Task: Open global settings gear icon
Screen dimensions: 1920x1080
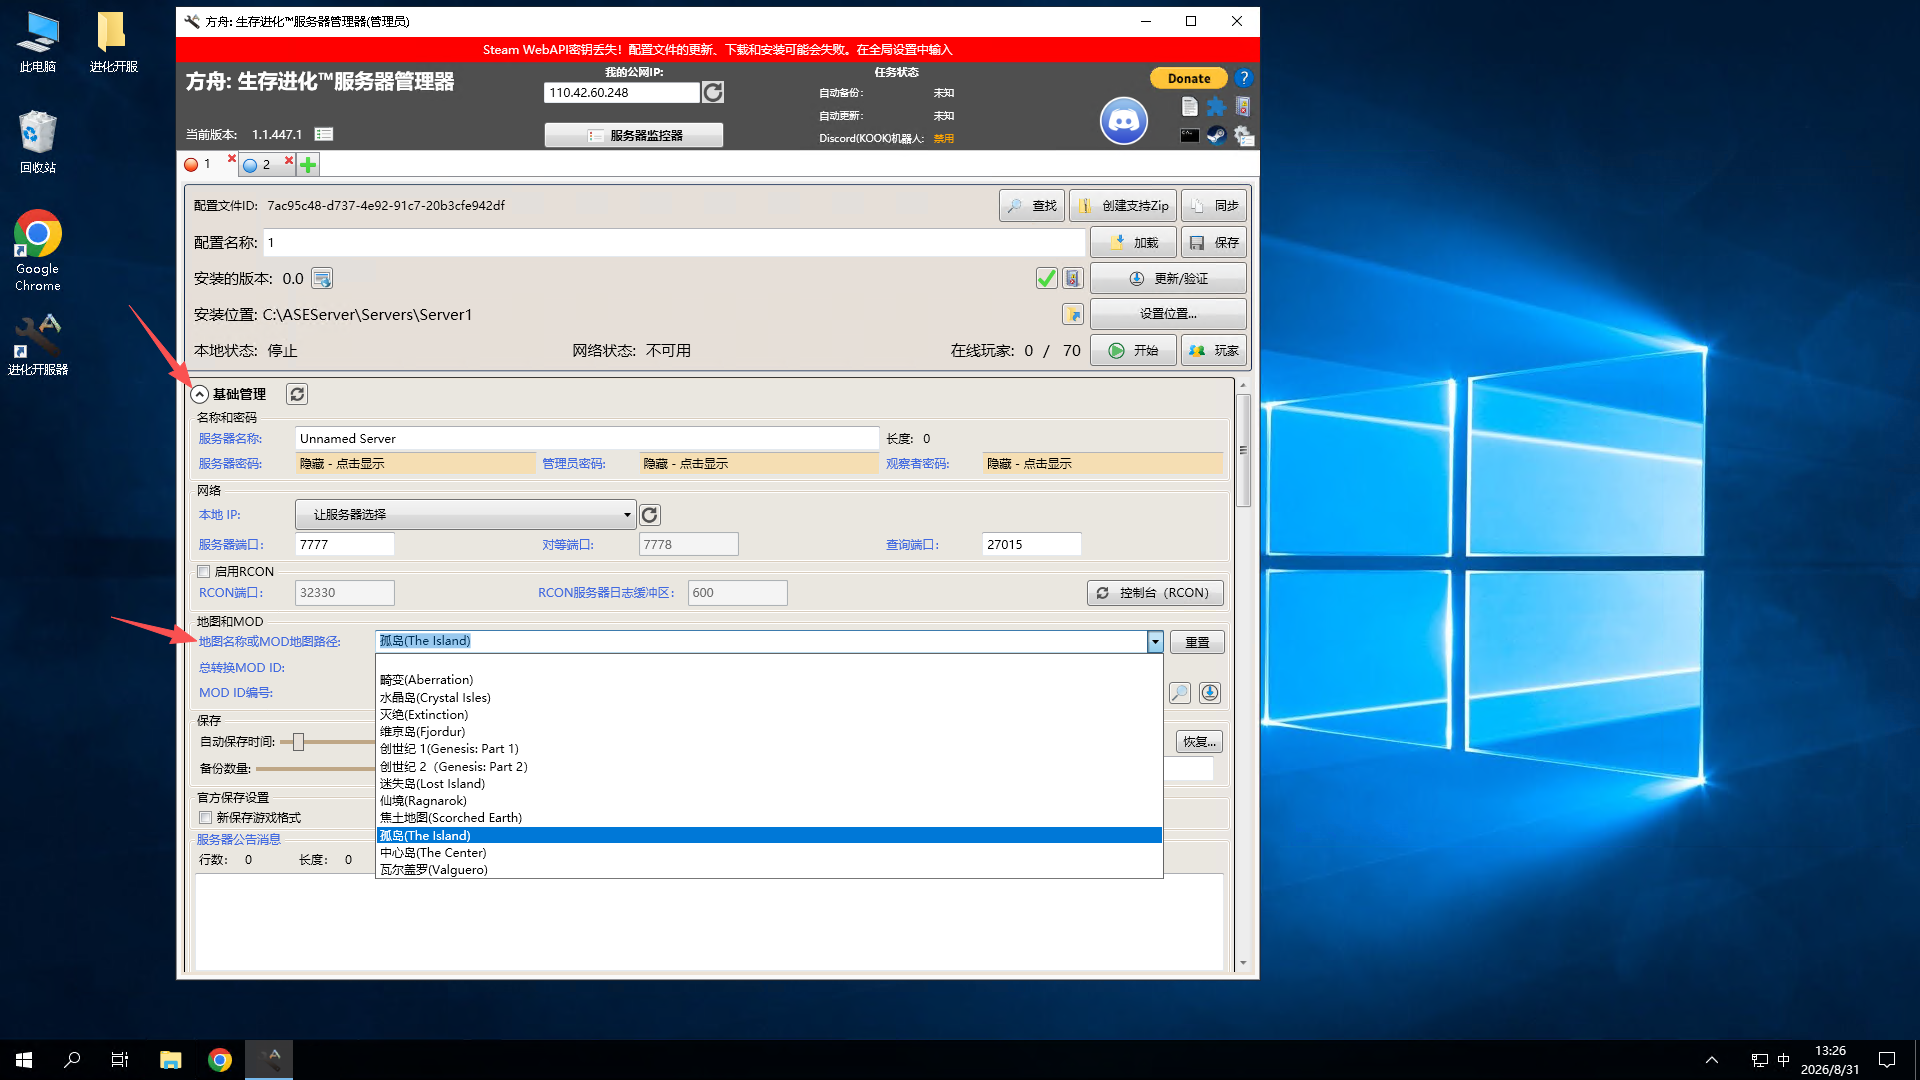Action: point(1243,135)
